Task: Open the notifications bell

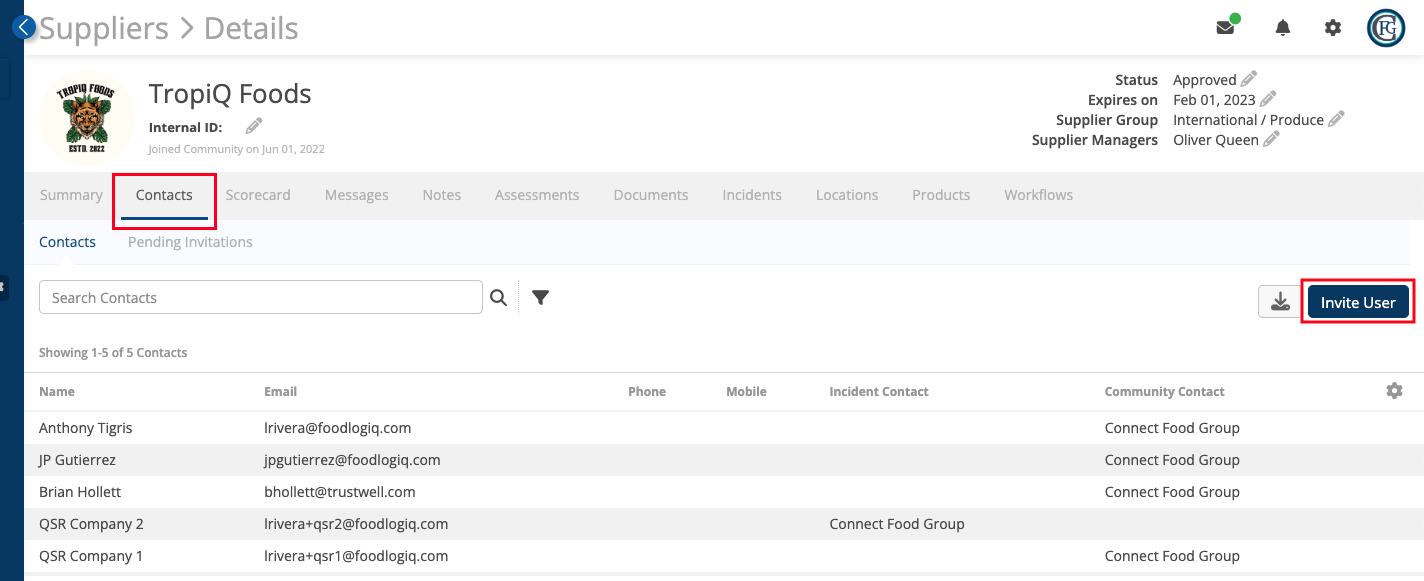Action: 1283,28
